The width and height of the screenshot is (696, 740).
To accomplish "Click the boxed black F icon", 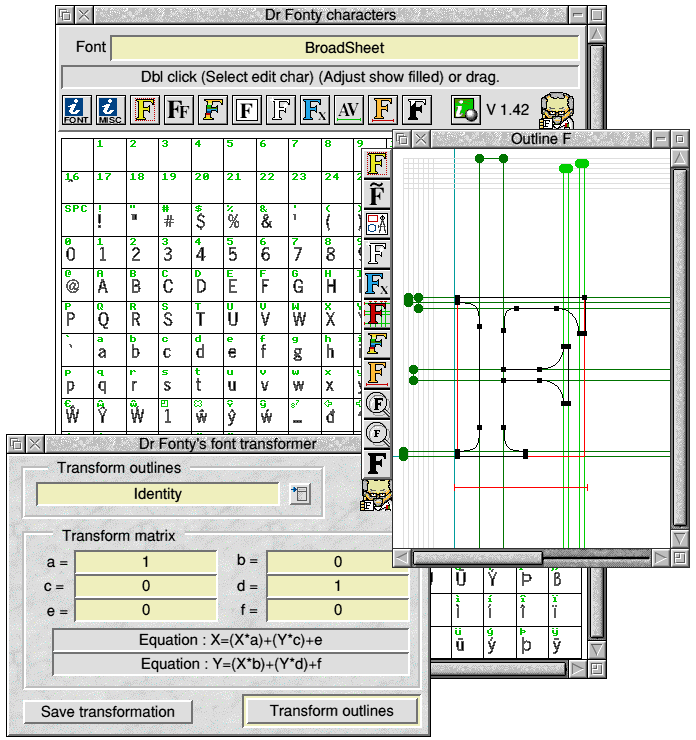I will [x=246, y=110].
